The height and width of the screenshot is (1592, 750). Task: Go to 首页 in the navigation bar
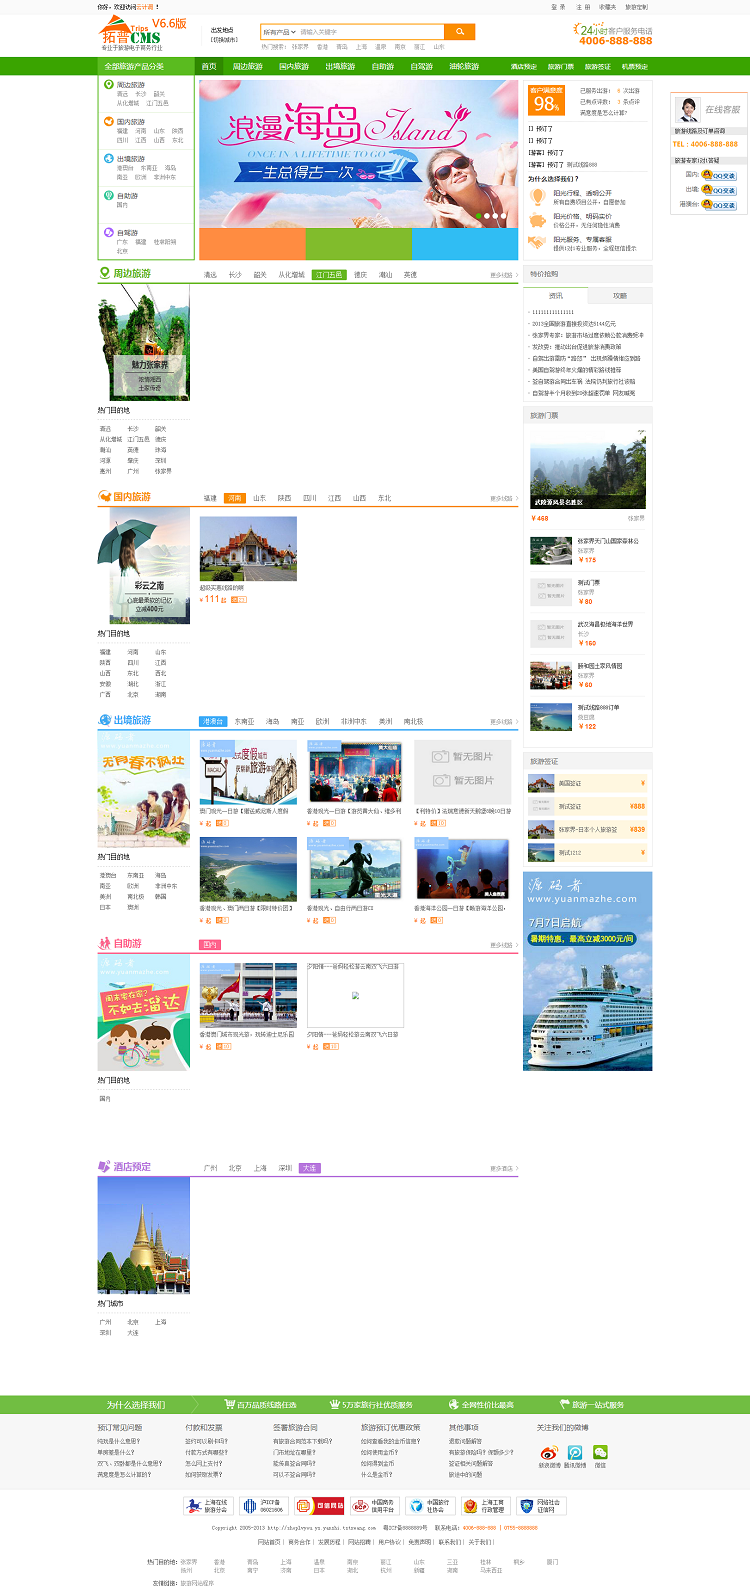click(209, 66)
